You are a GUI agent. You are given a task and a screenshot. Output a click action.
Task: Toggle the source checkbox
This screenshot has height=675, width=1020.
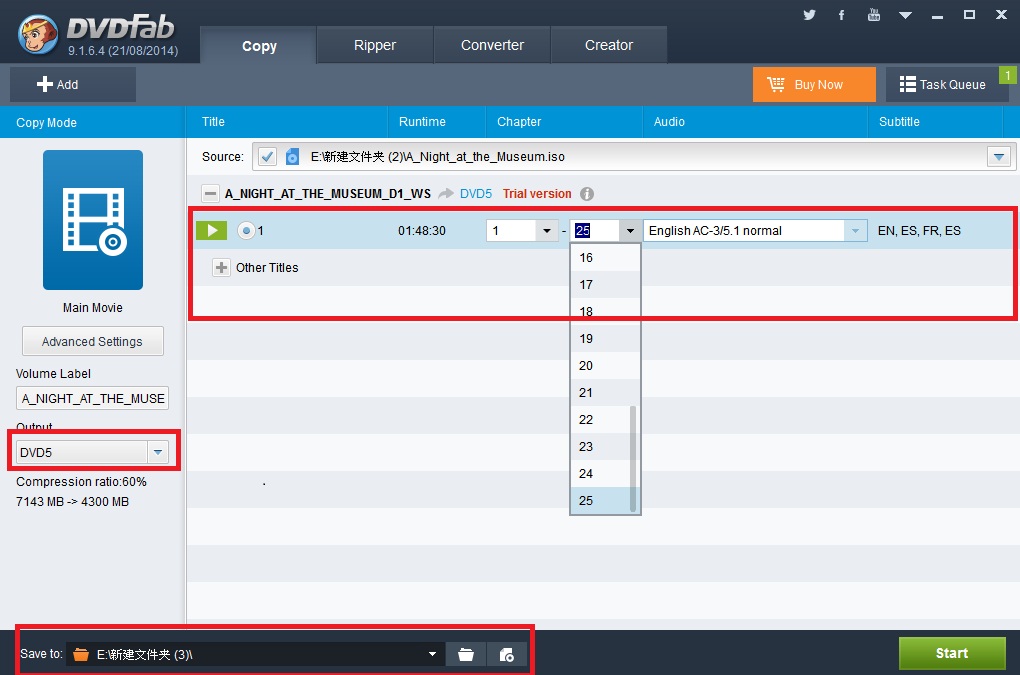click(x=267, y=157)
